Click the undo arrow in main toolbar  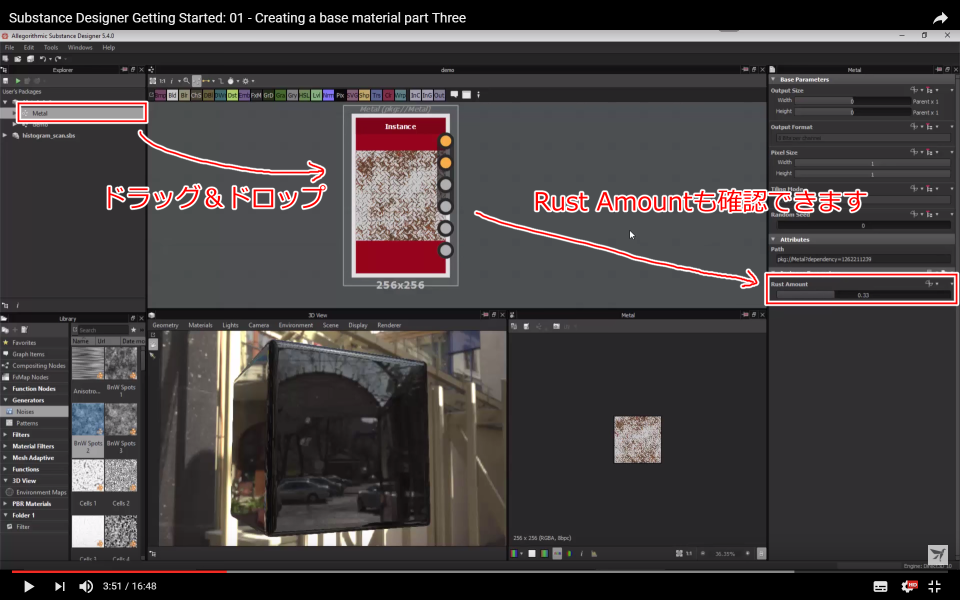42,59
